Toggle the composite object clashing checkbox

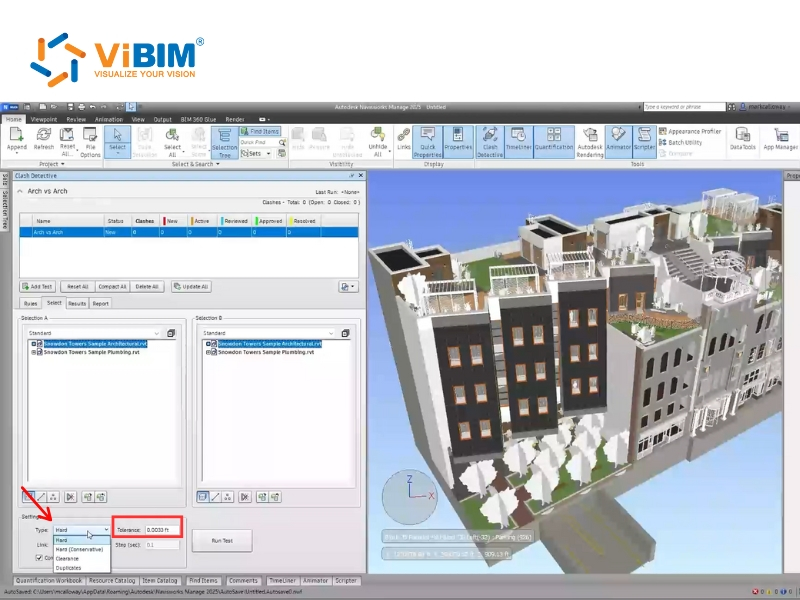coord(40,558)
